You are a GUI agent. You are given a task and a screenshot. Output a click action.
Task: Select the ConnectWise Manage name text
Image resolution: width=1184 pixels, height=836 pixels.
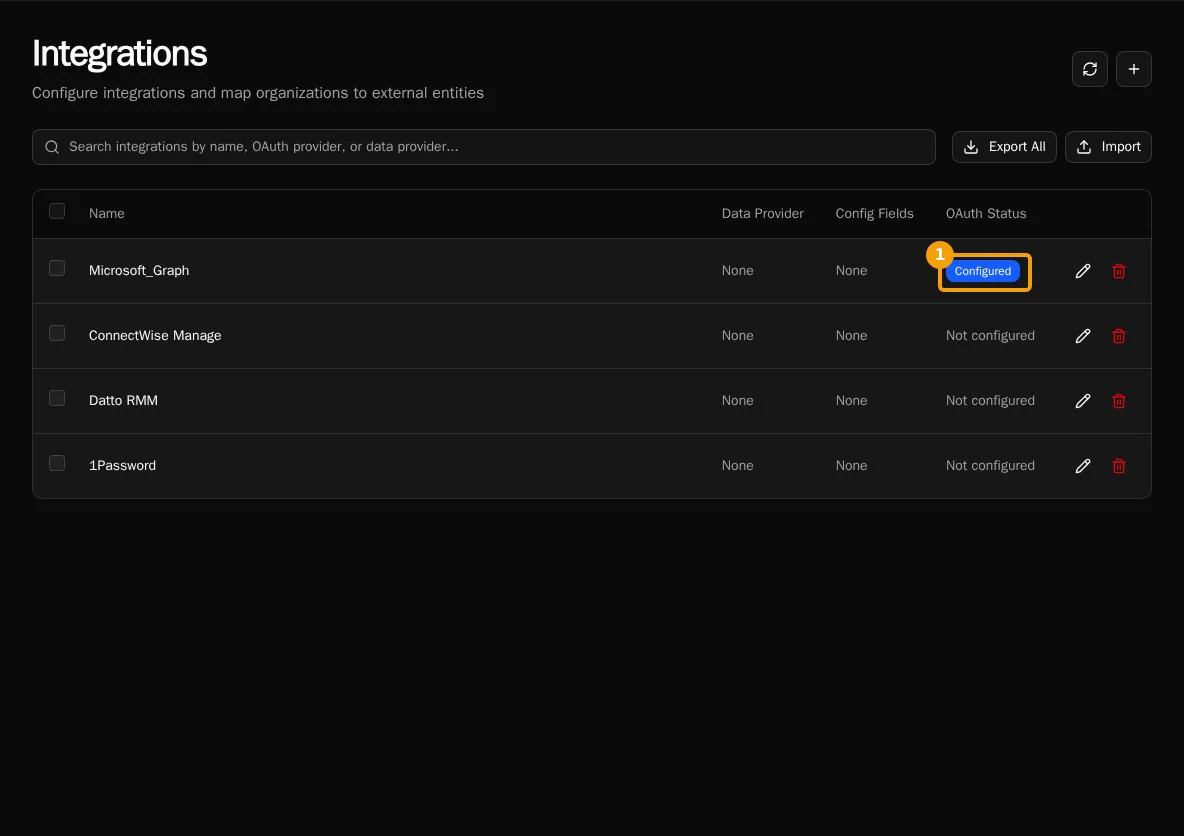point(155,335)
